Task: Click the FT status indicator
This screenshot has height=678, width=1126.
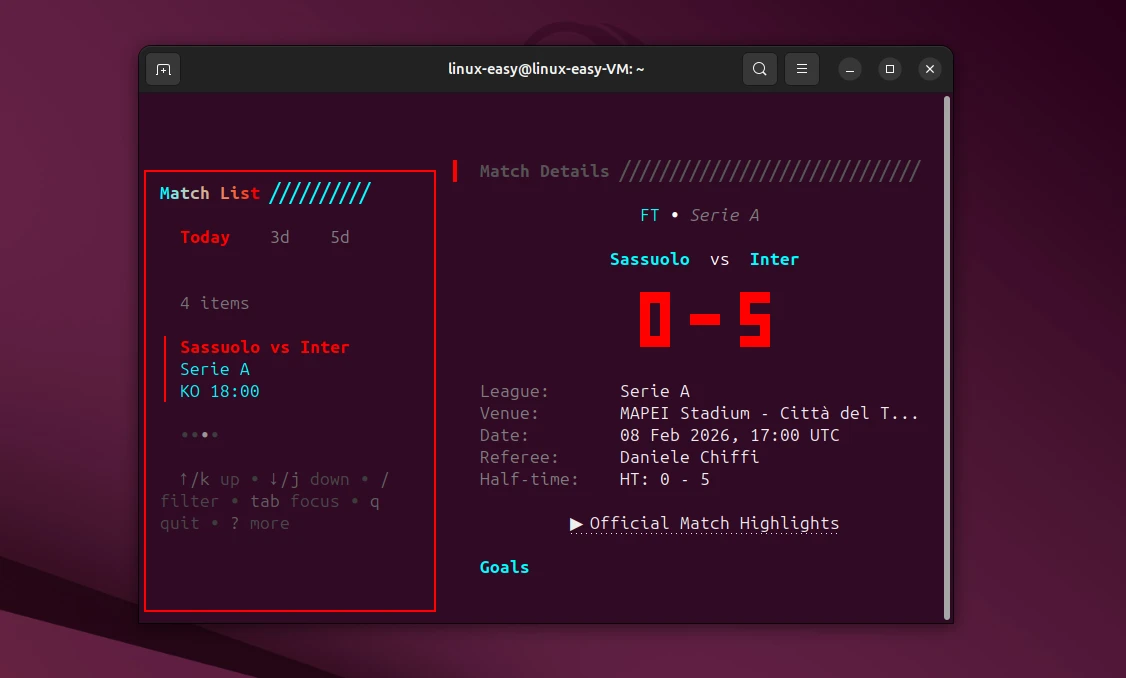Action: (x=649, y=214)
